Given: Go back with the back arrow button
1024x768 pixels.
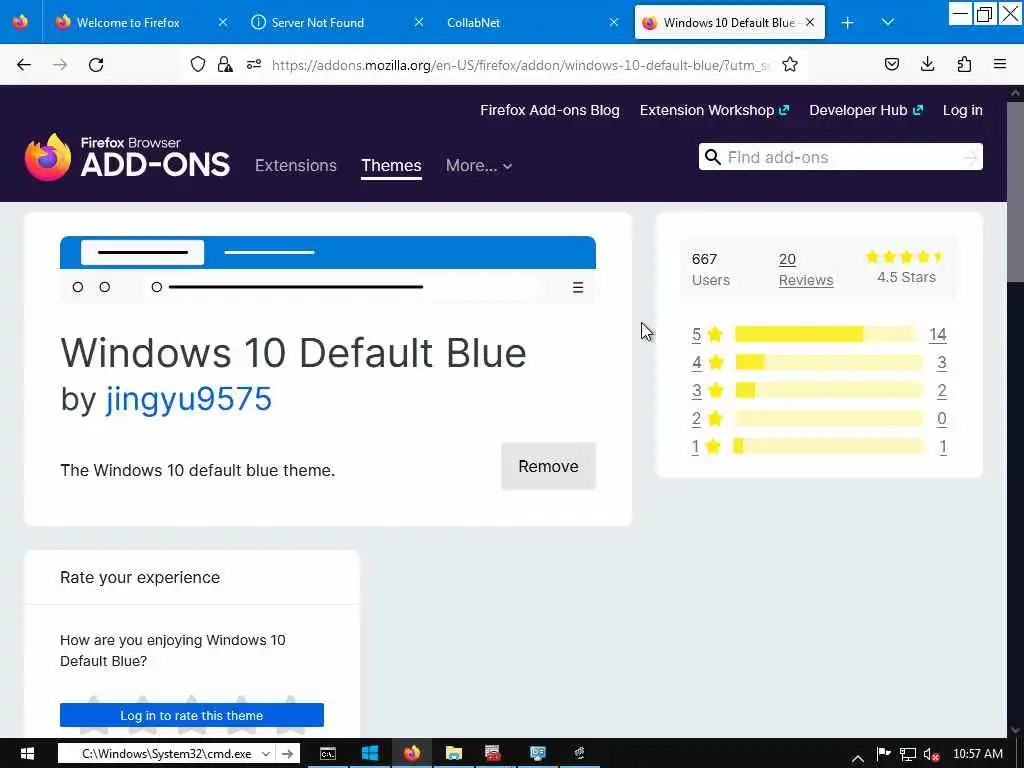Looking at the screenshot, I should pyautogui.click(x=24, y=64).
